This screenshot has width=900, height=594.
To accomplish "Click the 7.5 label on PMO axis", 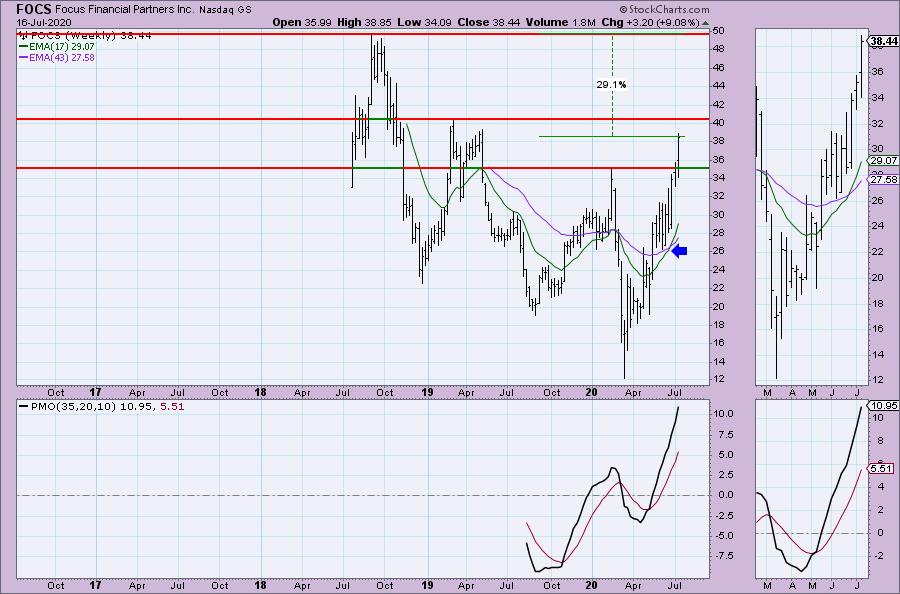I will (x=726, y=434).
